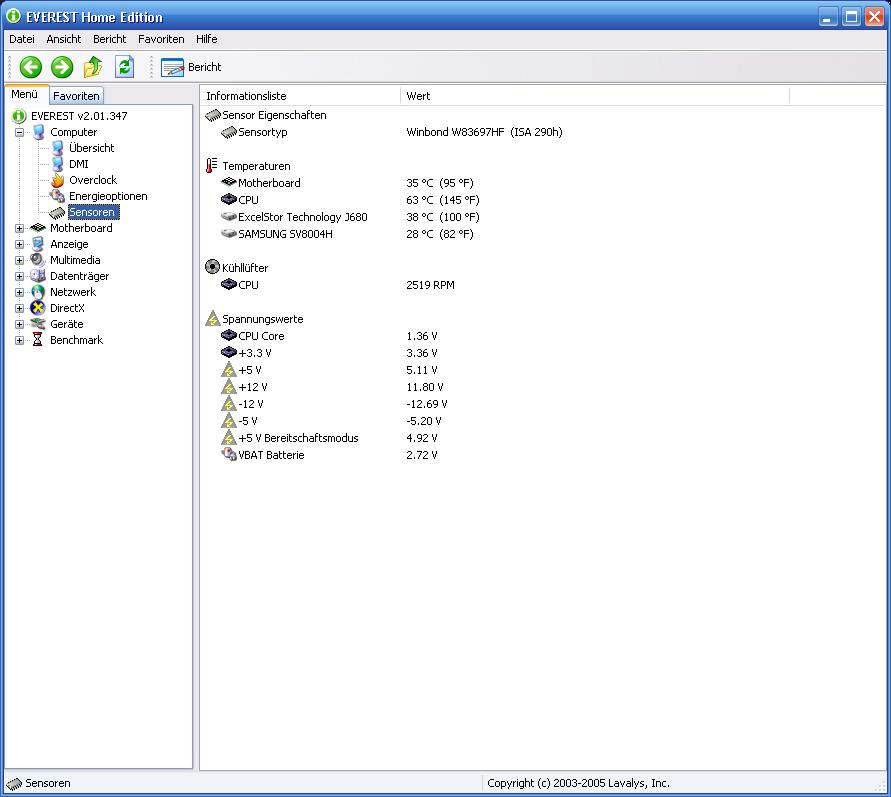Expand the Multimedia tree node
Screen dimensions: 891x797
pos(19,260)
